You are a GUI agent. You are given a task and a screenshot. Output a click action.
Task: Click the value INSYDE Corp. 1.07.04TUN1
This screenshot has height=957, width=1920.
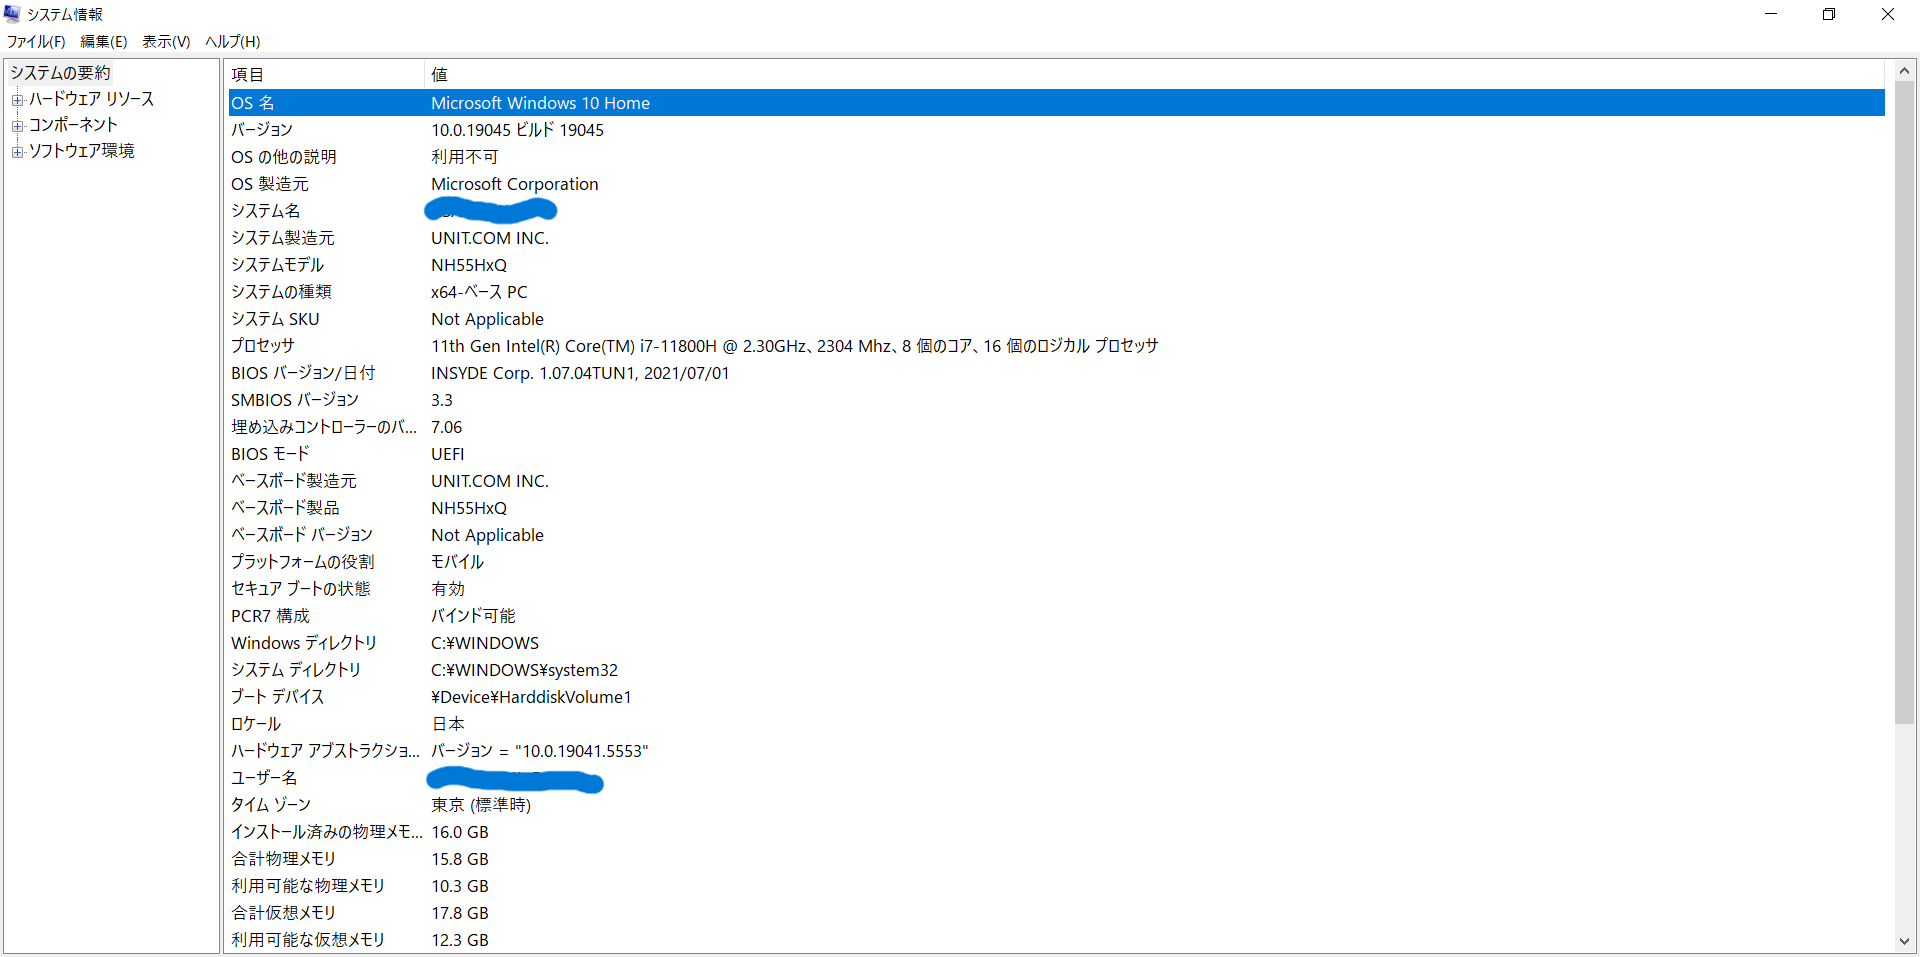click(580, 373)
